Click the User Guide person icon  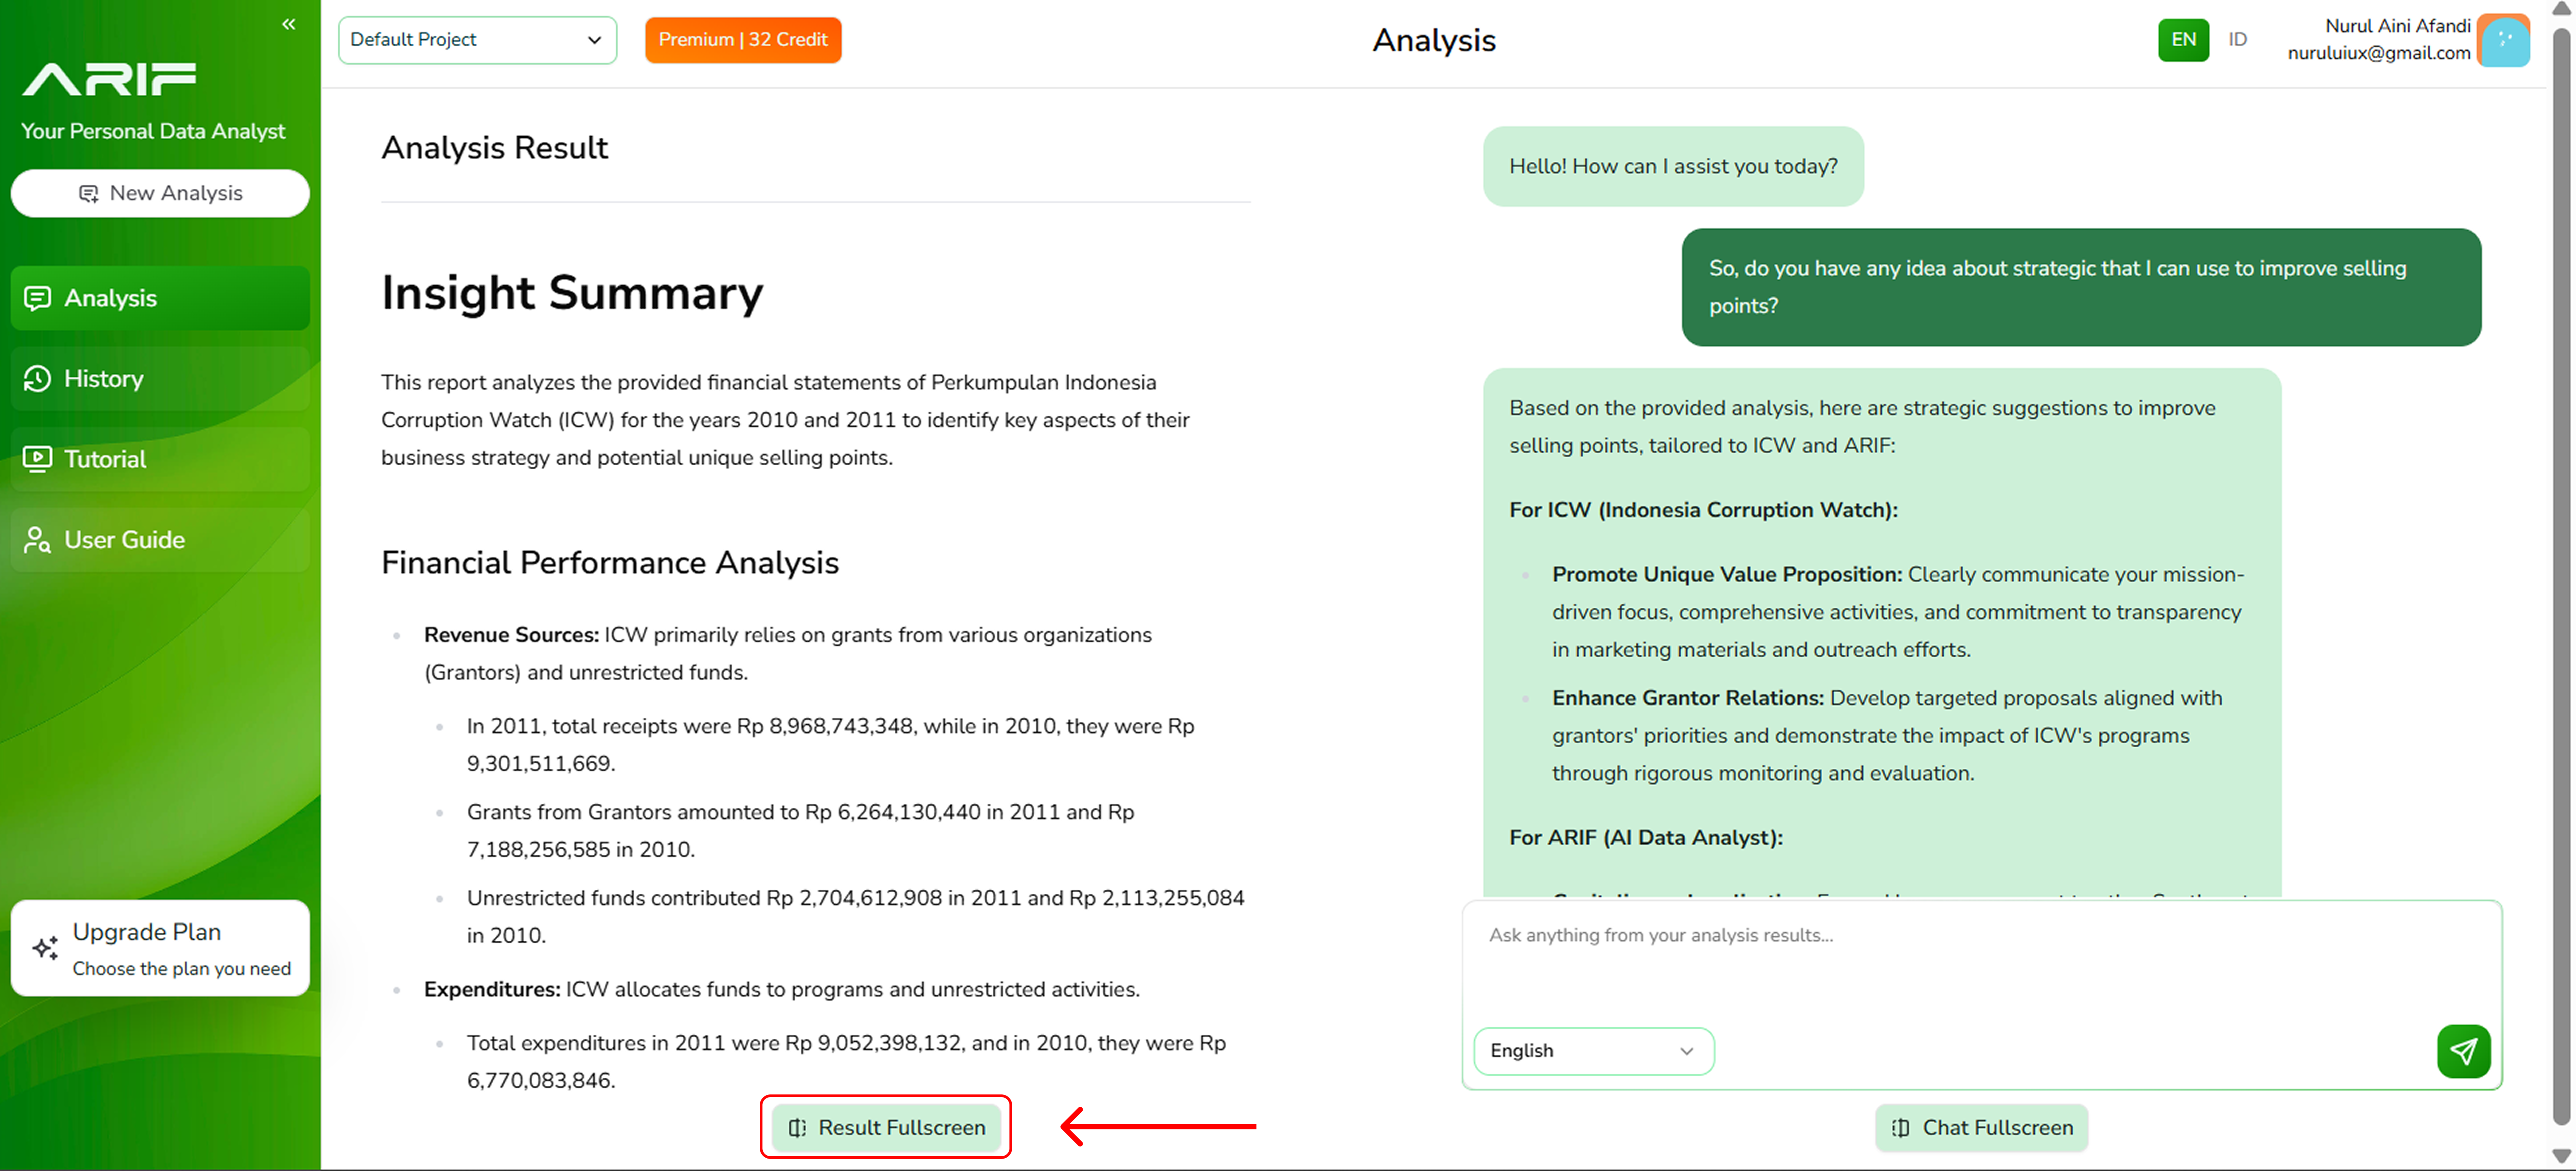pos(37,540)
